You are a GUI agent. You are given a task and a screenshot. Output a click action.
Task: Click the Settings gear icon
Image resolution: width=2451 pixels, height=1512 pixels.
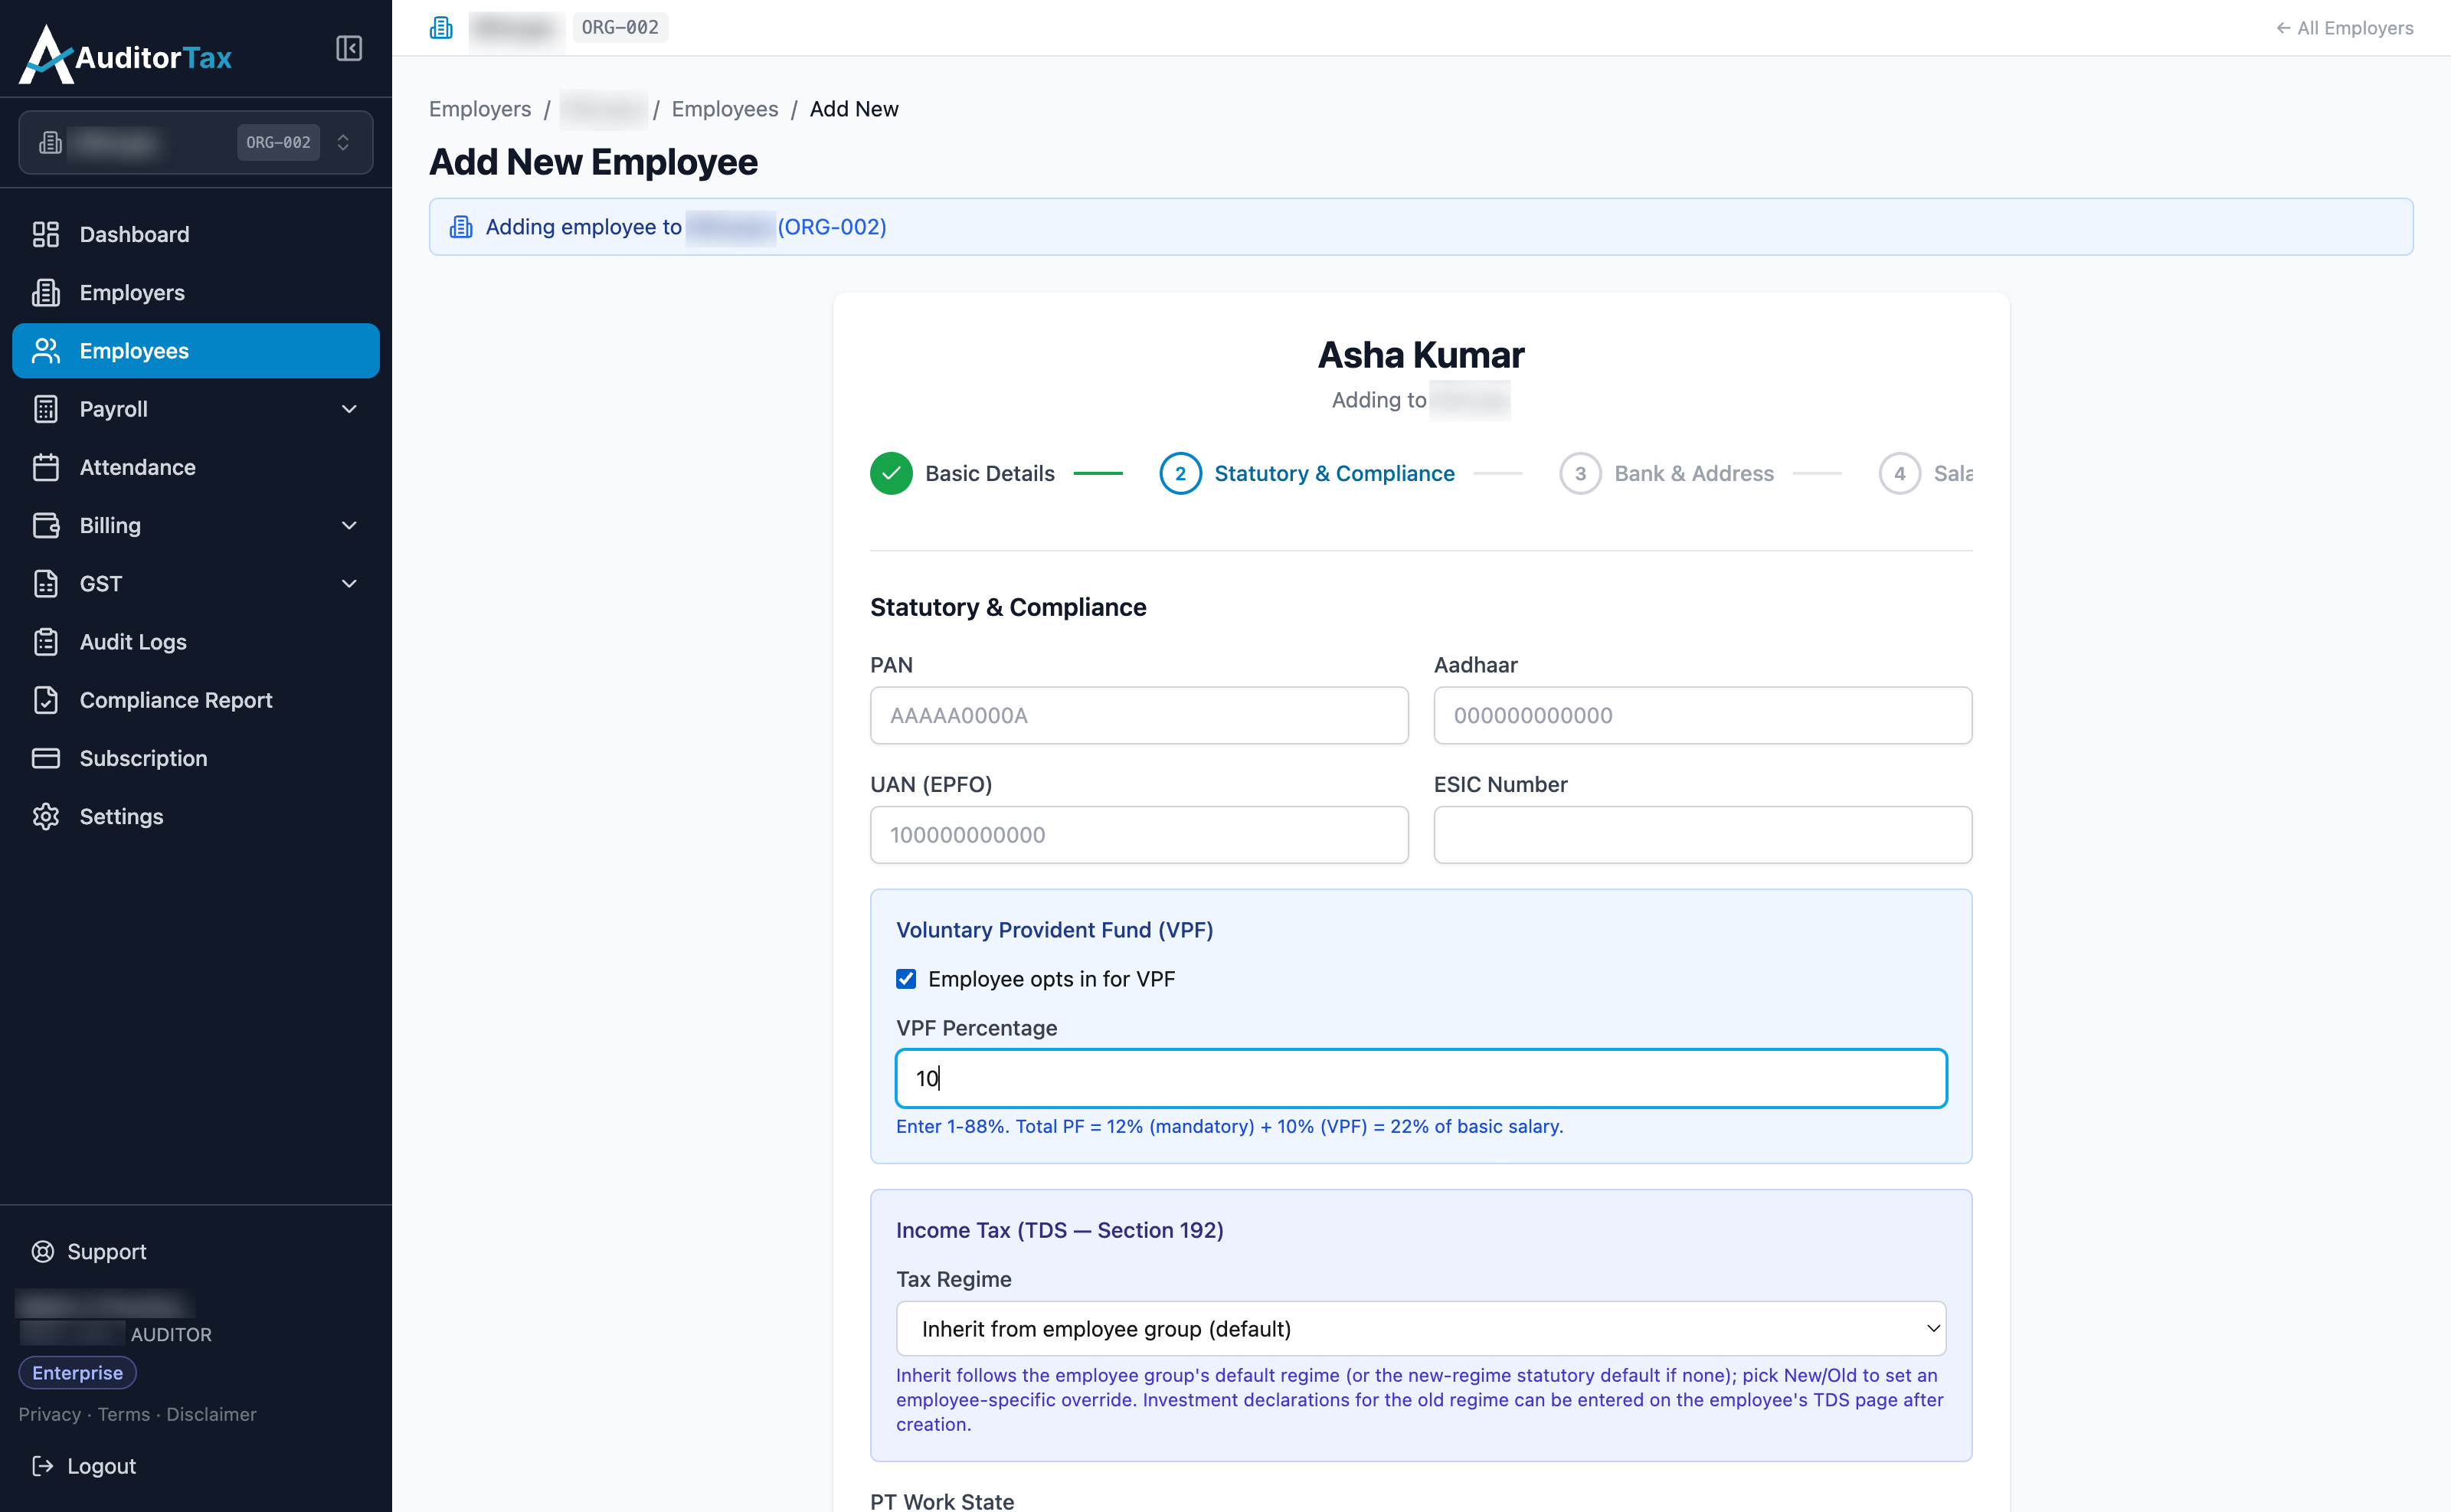46,816
